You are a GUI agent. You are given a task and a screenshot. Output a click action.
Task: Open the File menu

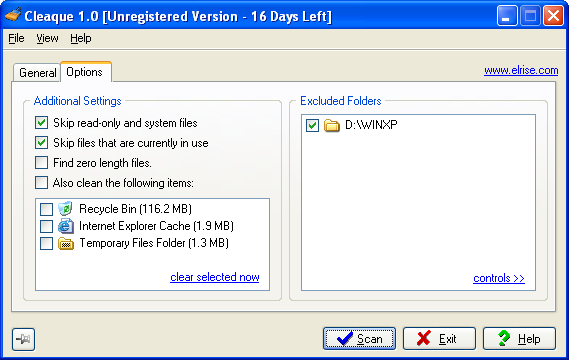pos(16,38)
